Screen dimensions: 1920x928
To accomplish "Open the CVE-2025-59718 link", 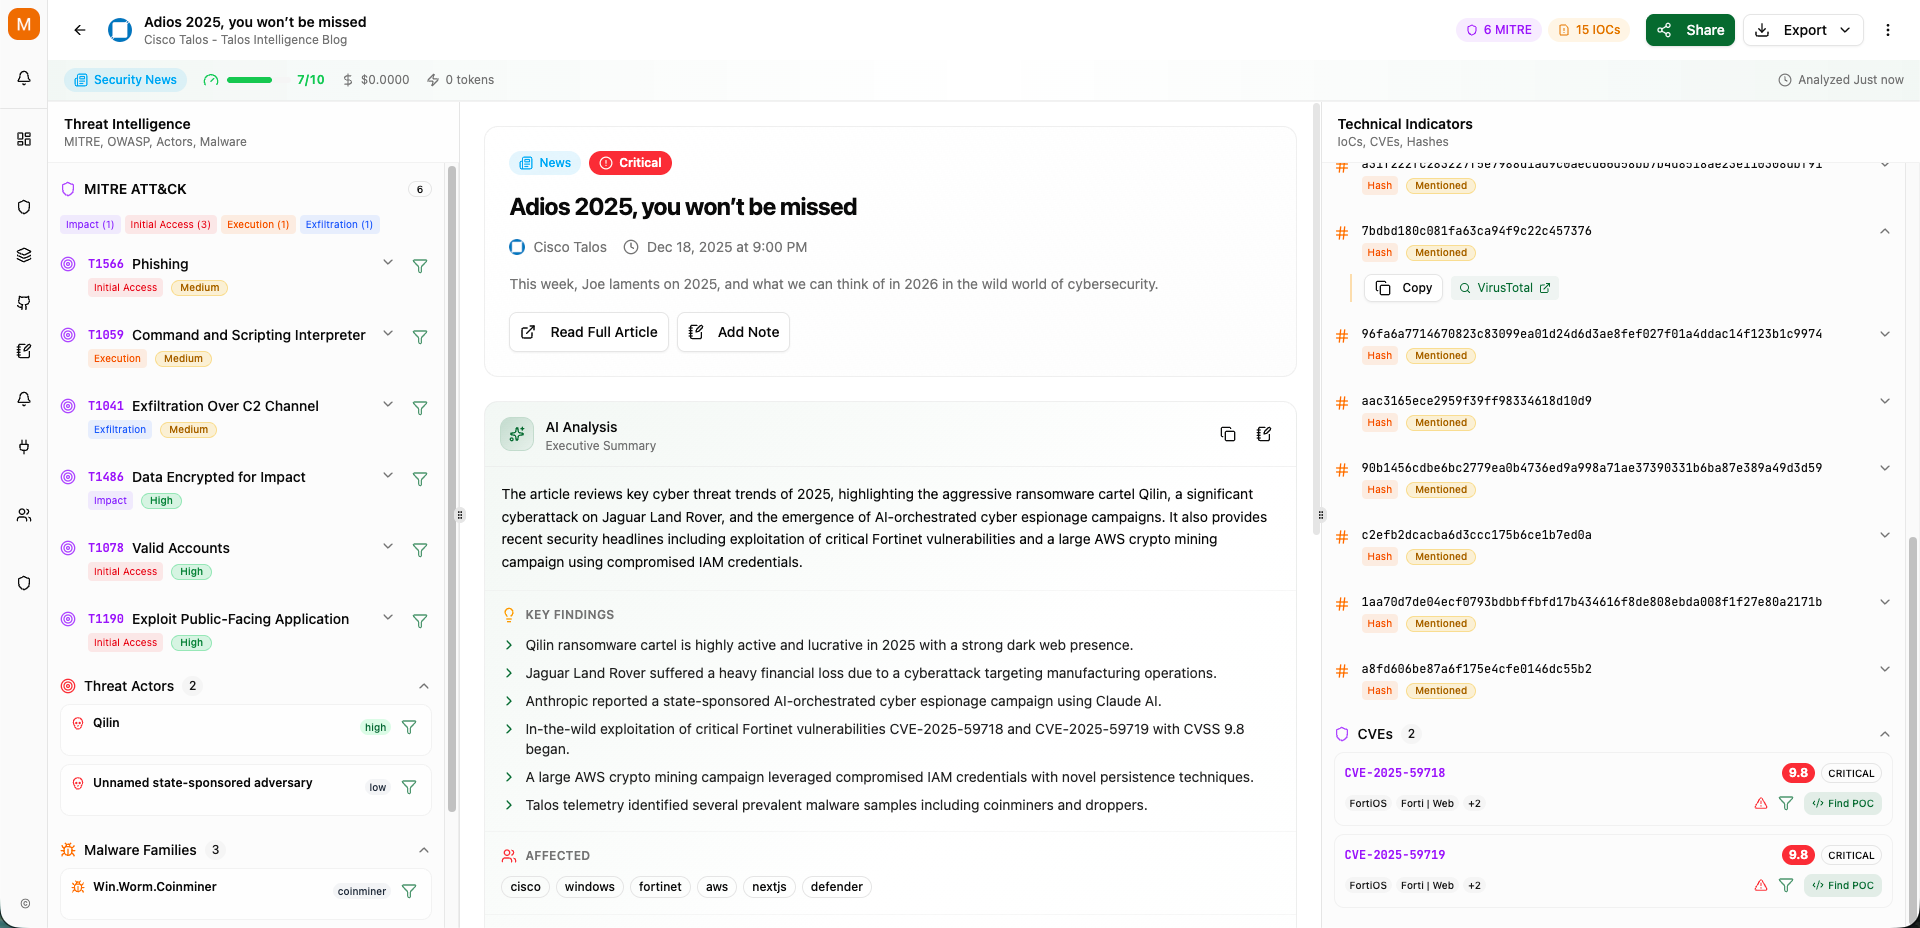I will (1394, 772).
